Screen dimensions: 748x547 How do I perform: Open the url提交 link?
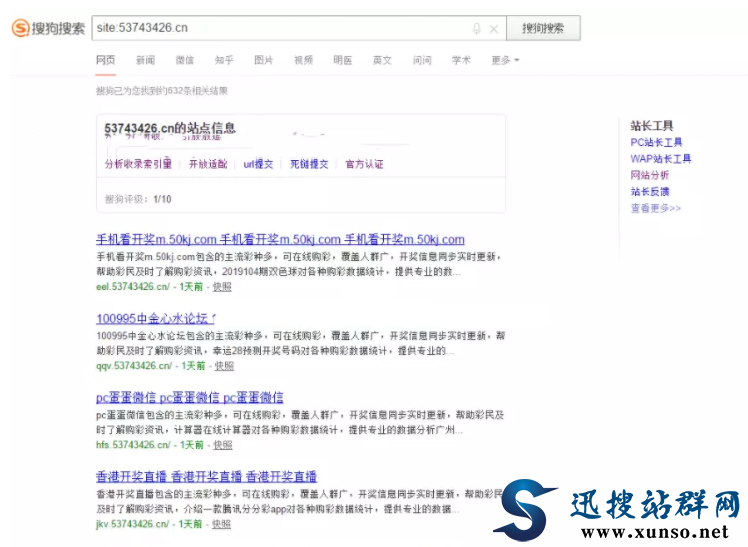click(x=258, y=164)
